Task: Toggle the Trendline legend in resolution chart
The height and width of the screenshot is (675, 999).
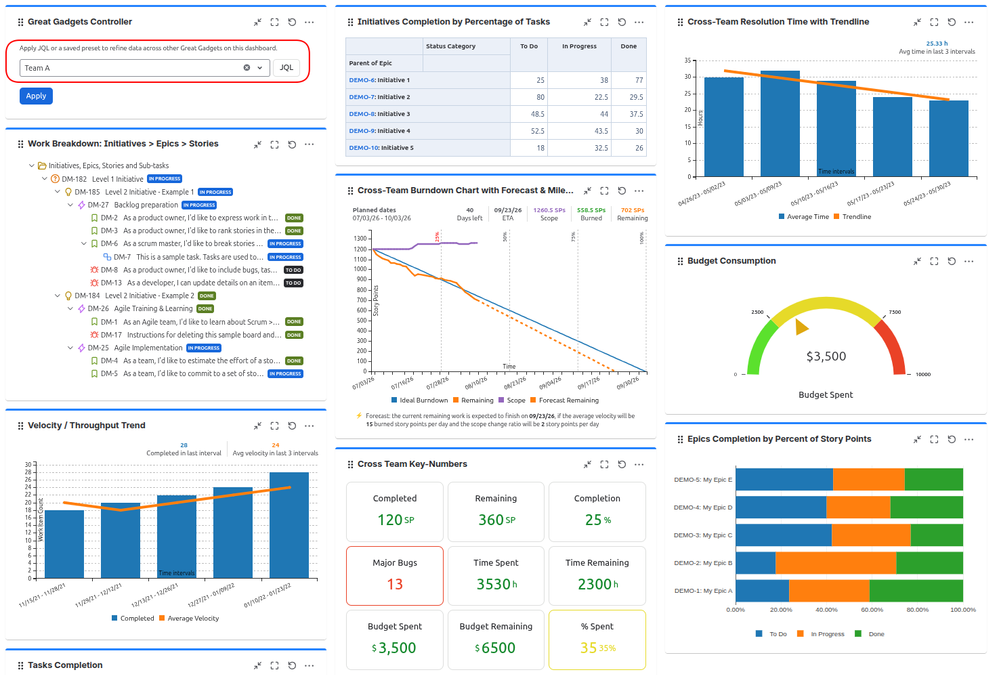Action: click(852, 217)
